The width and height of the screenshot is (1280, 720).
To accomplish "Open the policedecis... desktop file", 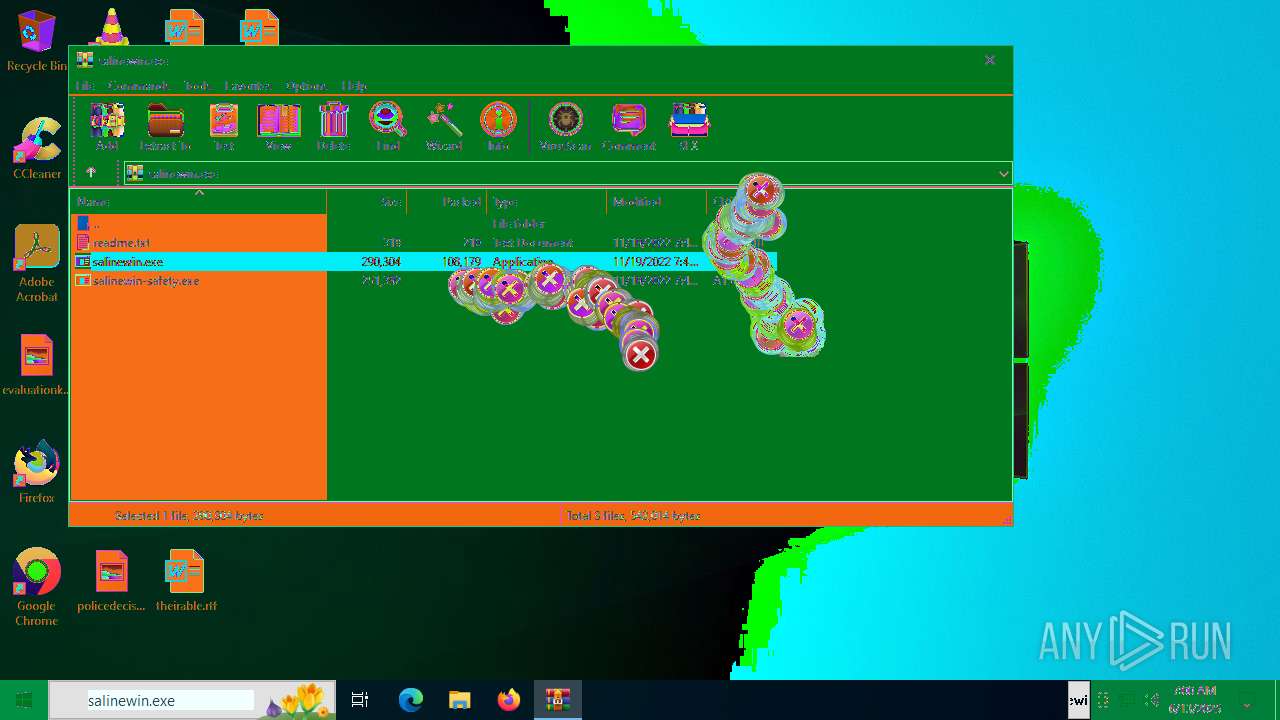I will pos(111,581).
